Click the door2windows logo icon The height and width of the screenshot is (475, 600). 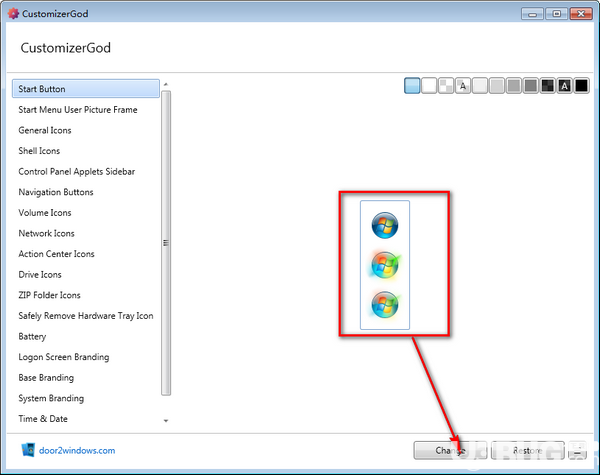pyautogui.click(x=28, y=450)
